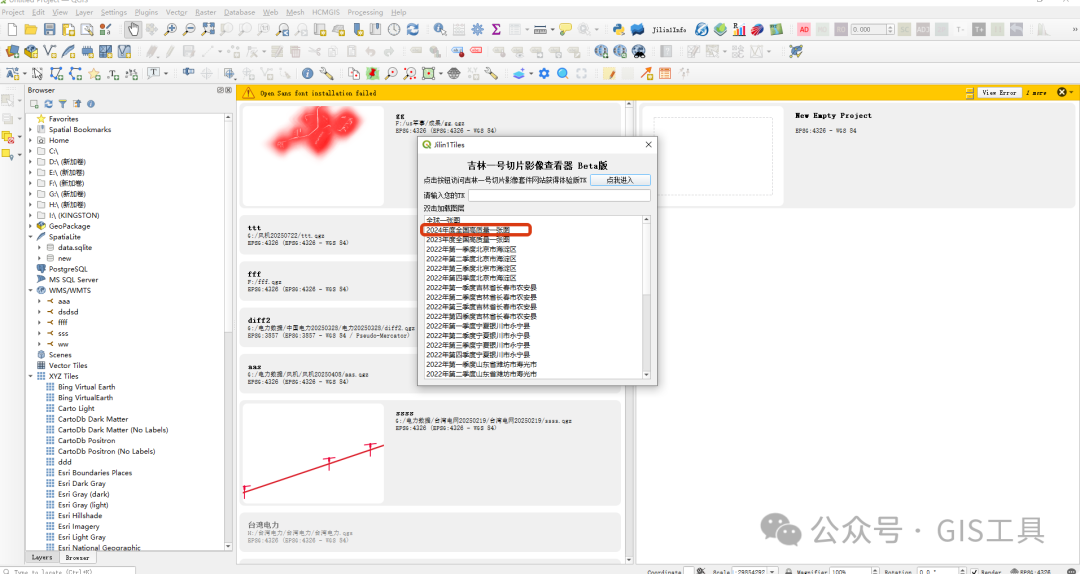Expand the C:\ drive node
This screenshot has width=1080, height=574.
pyautogui.click(x=30, y=151)
